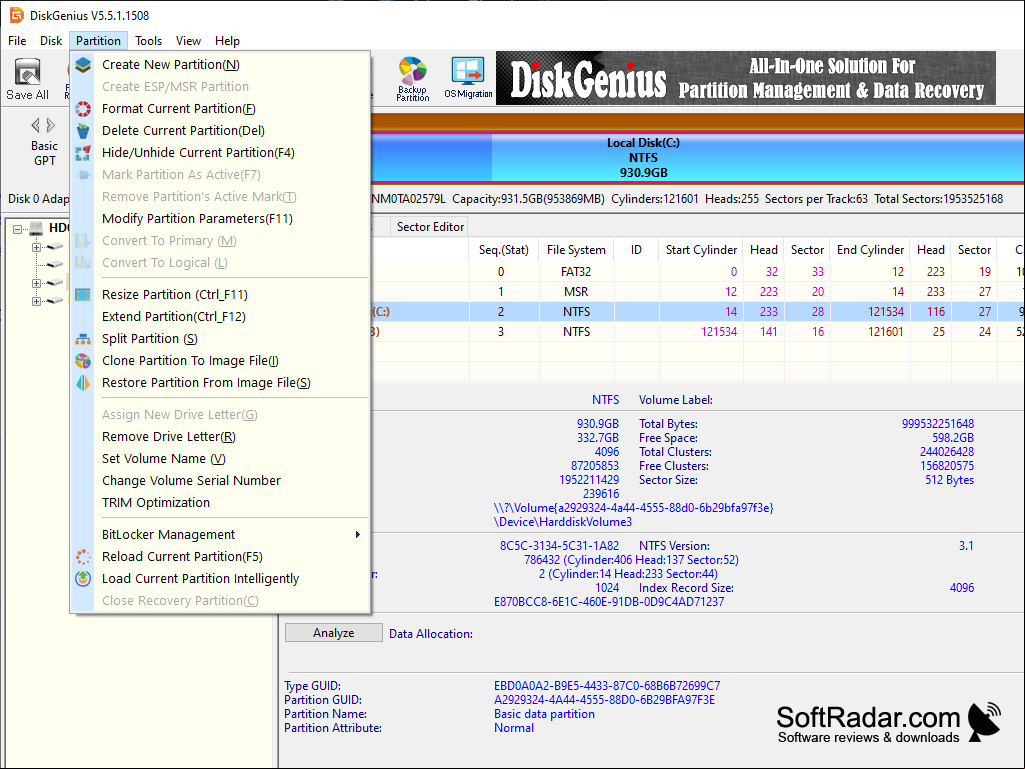Choose Create New Partition(N) menu entry

coord(220,65)
